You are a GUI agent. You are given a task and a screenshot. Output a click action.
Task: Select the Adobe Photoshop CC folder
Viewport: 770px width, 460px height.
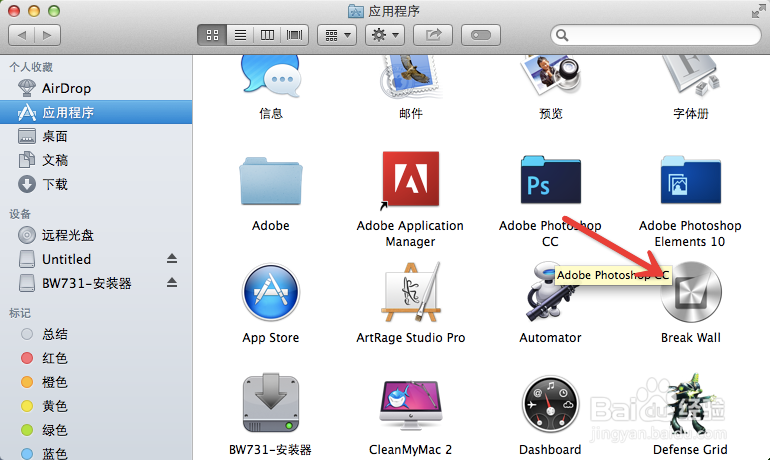[x=550, y=180]
